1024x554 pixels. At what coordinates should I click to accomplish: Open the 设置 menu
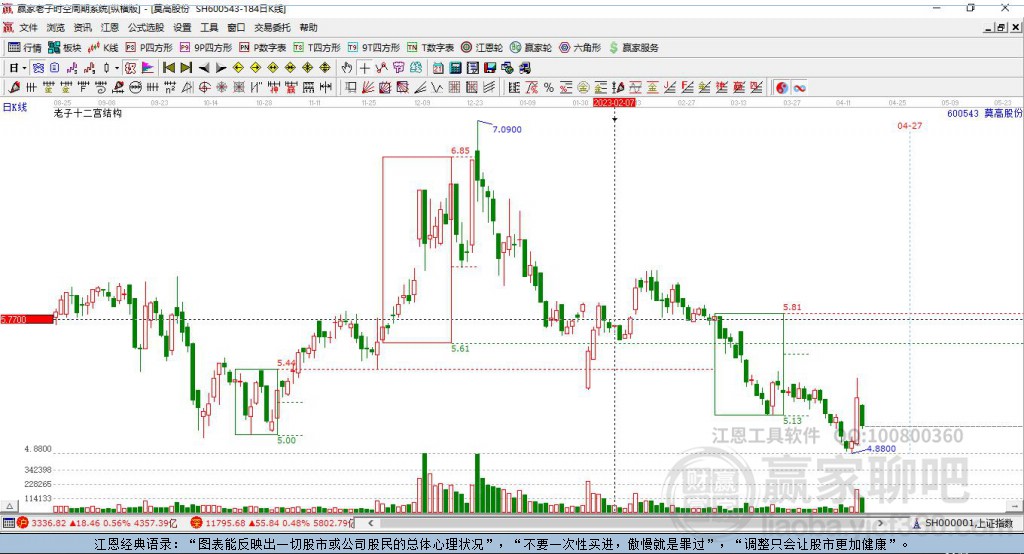pos(182,27)
